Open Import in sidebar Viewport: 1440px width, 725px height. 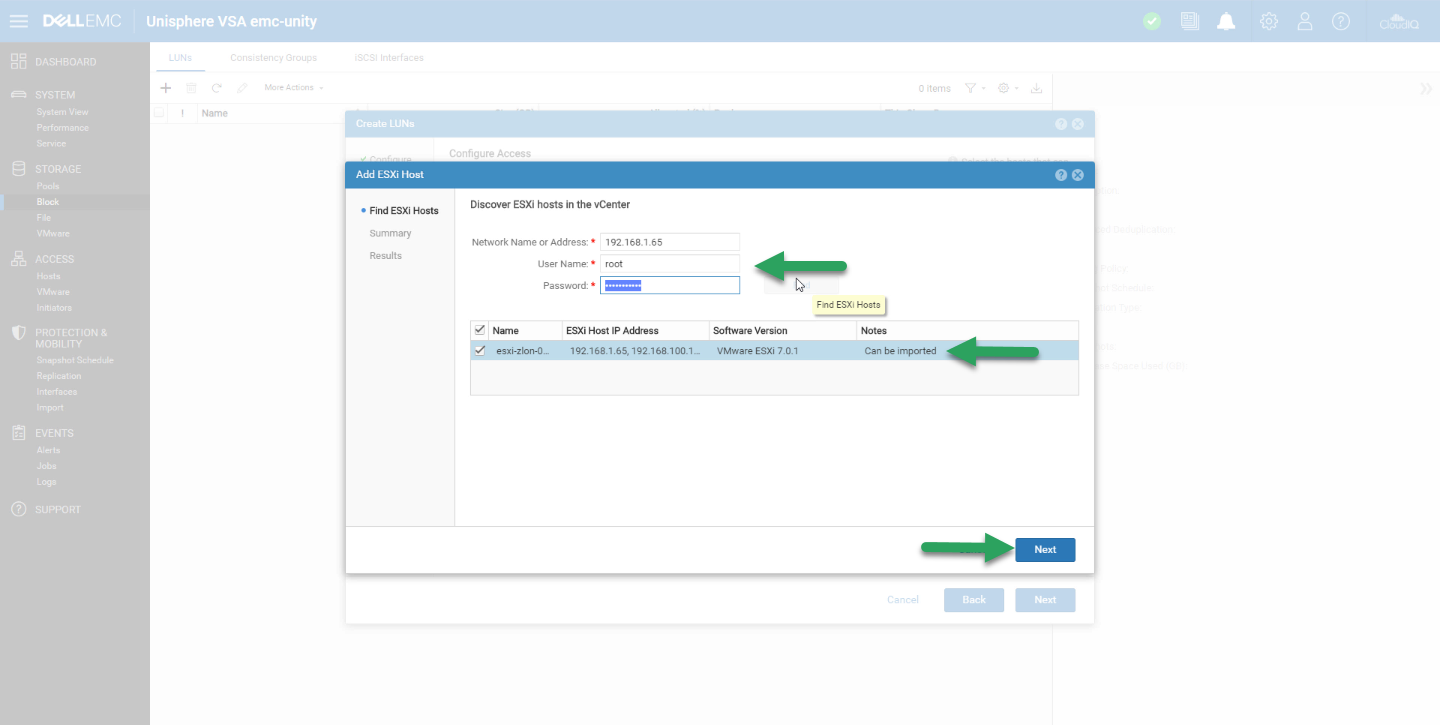(x=50, y=408)
